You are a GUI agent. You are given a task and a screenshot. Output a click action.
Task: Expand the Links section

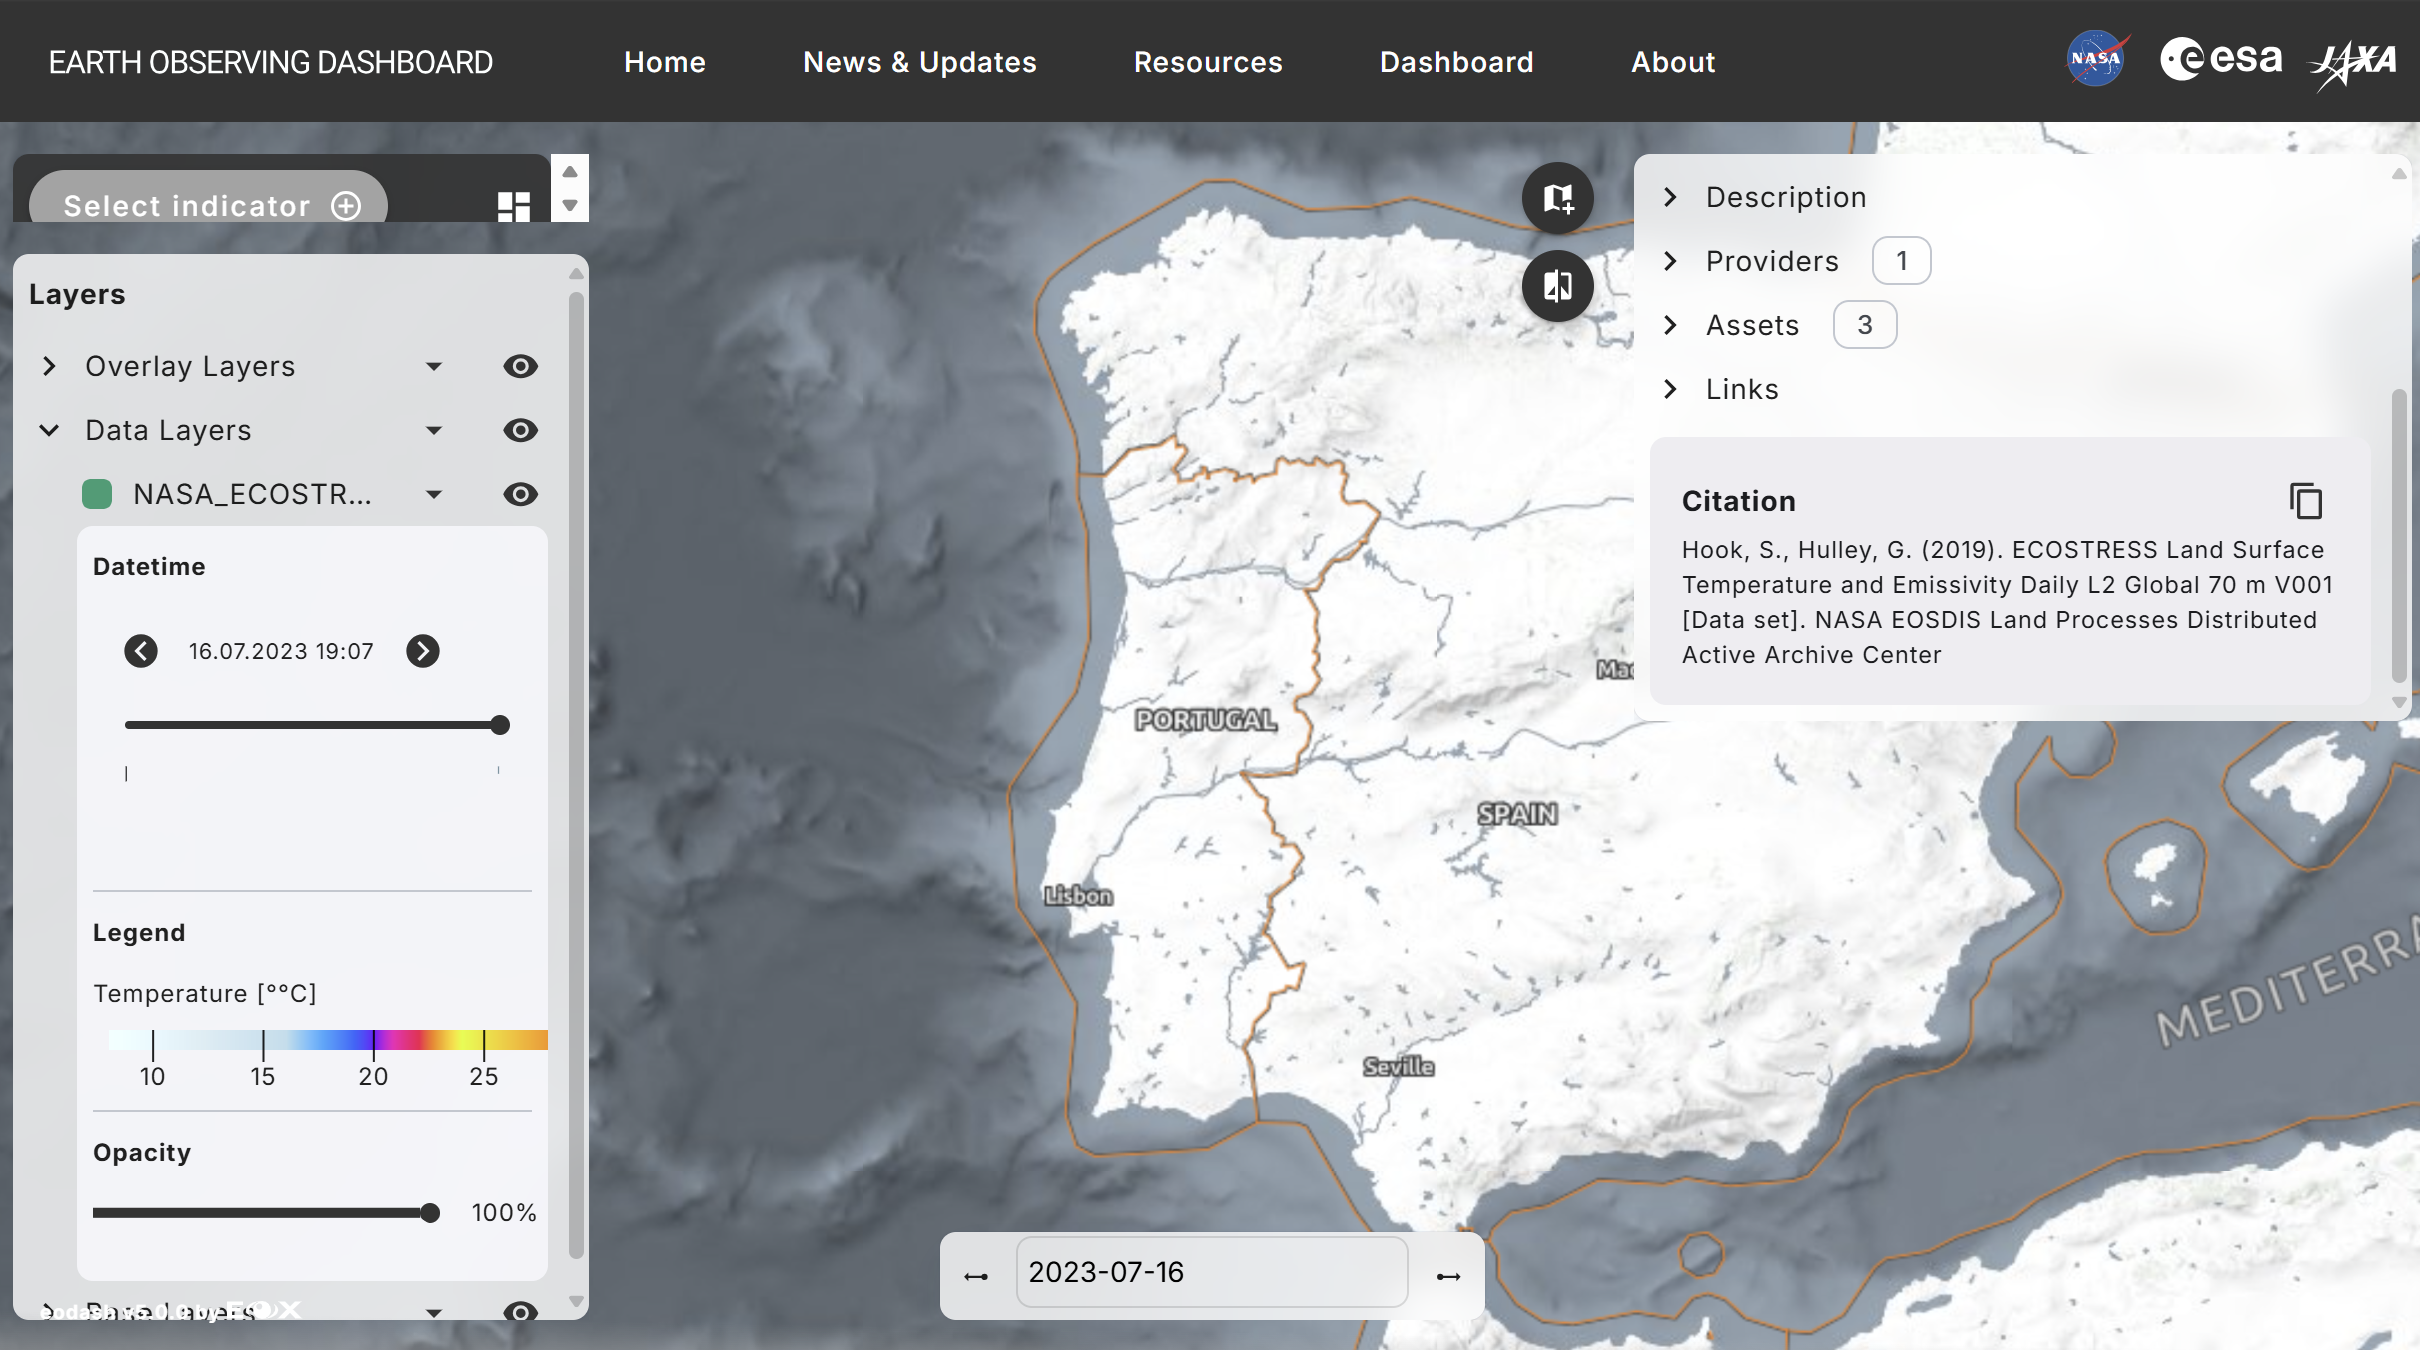(x=1670, y=389)
